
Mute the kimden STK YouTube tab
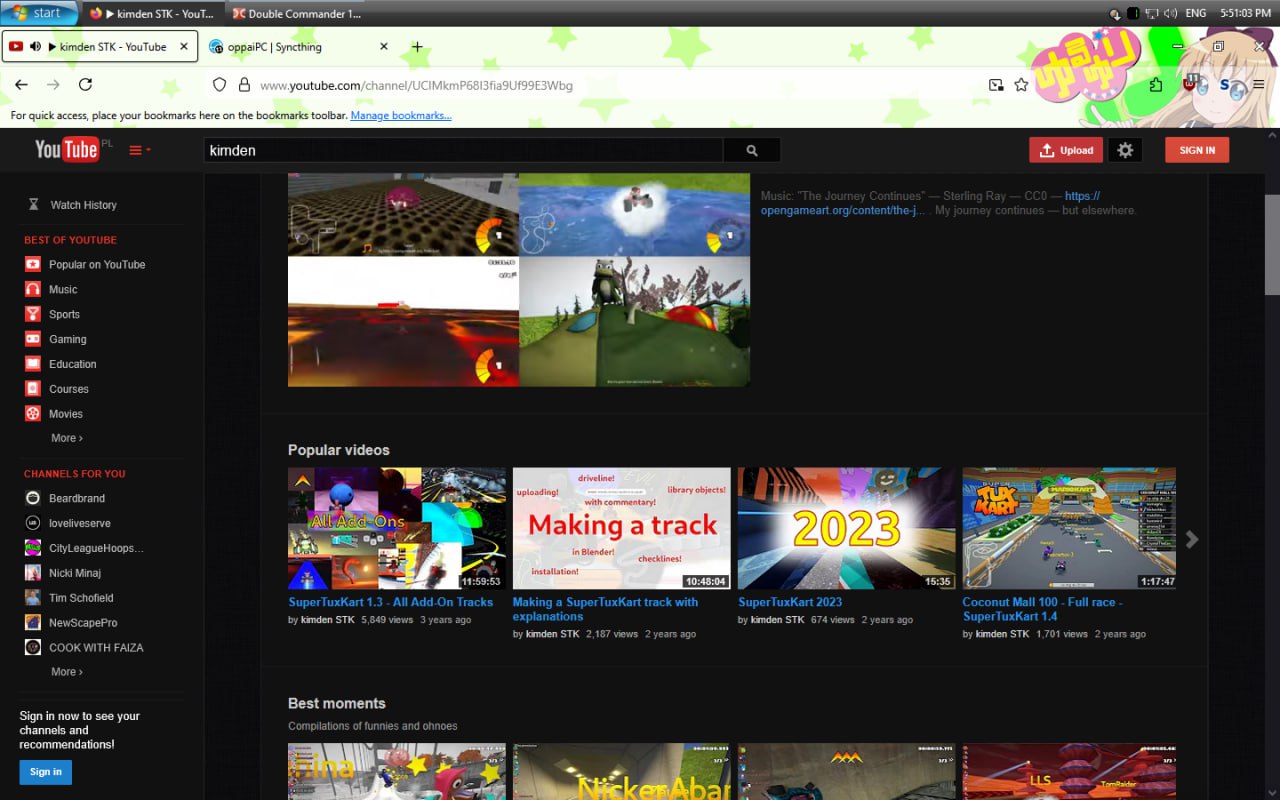coord(35,47)
